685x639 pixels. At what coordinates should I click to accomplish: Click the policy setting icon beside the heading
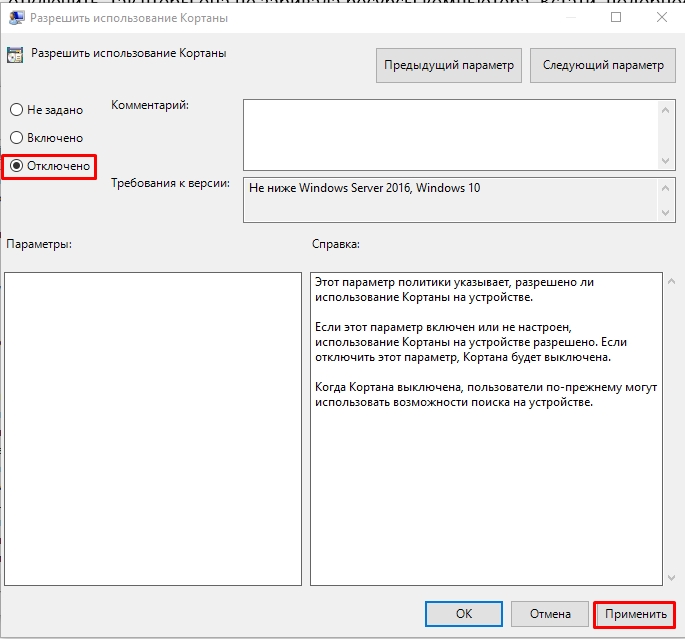[15, 55]
